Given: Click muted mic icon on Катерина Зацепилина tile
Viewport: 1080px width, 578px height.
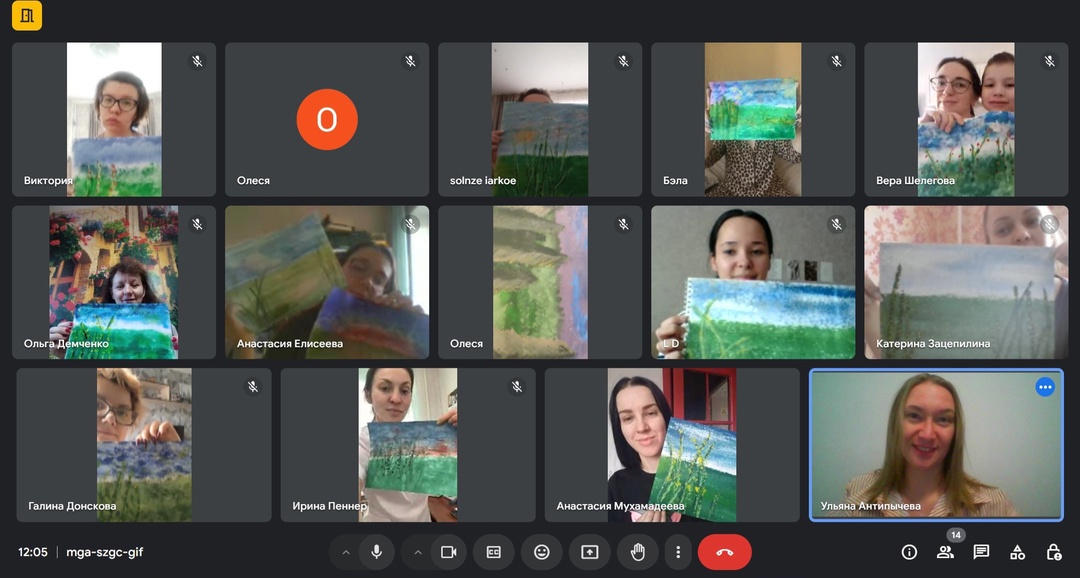Looking at the screenshot, I should tap(1050, 224).
